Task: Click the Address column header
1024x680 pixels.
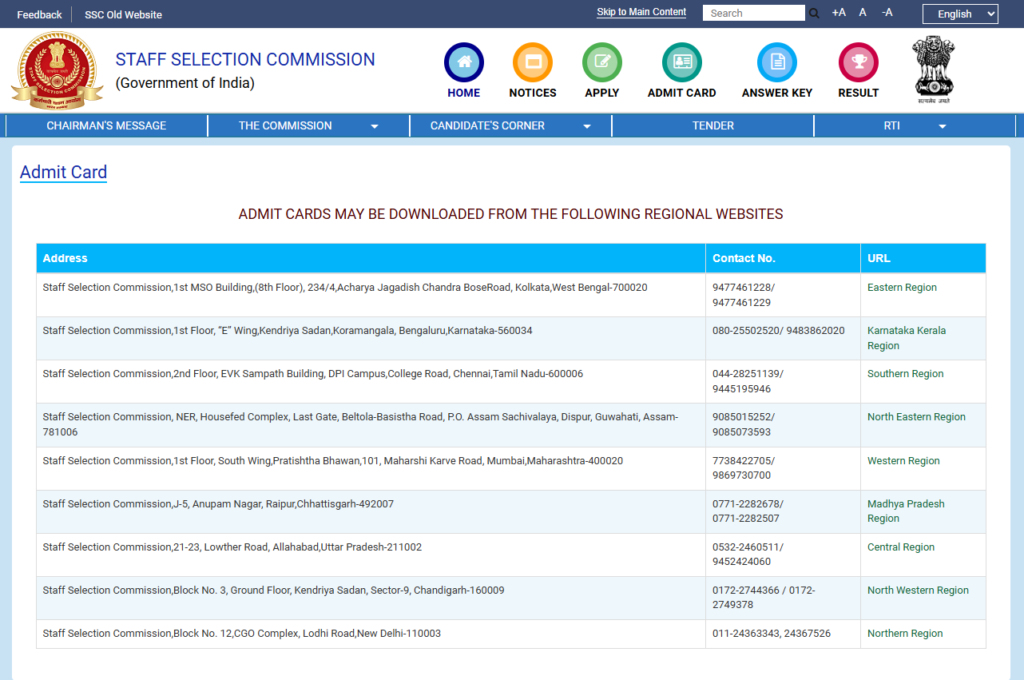Action: 371,258
